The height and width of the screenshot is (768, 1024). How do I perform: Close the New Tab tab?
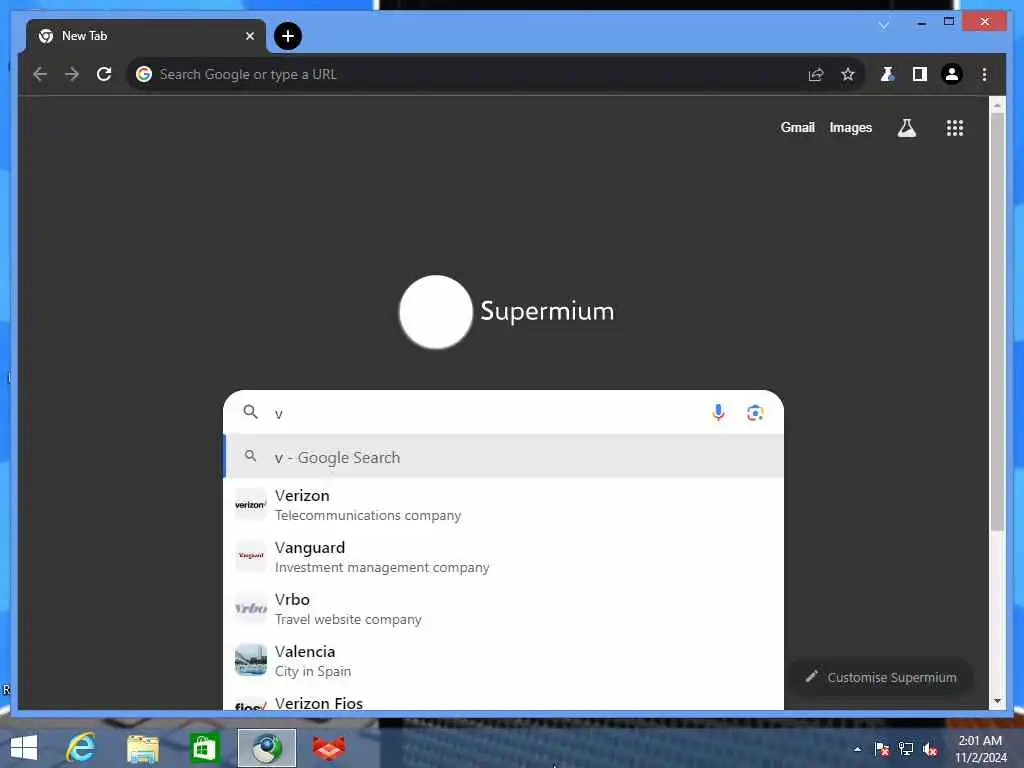click(249, 36)
